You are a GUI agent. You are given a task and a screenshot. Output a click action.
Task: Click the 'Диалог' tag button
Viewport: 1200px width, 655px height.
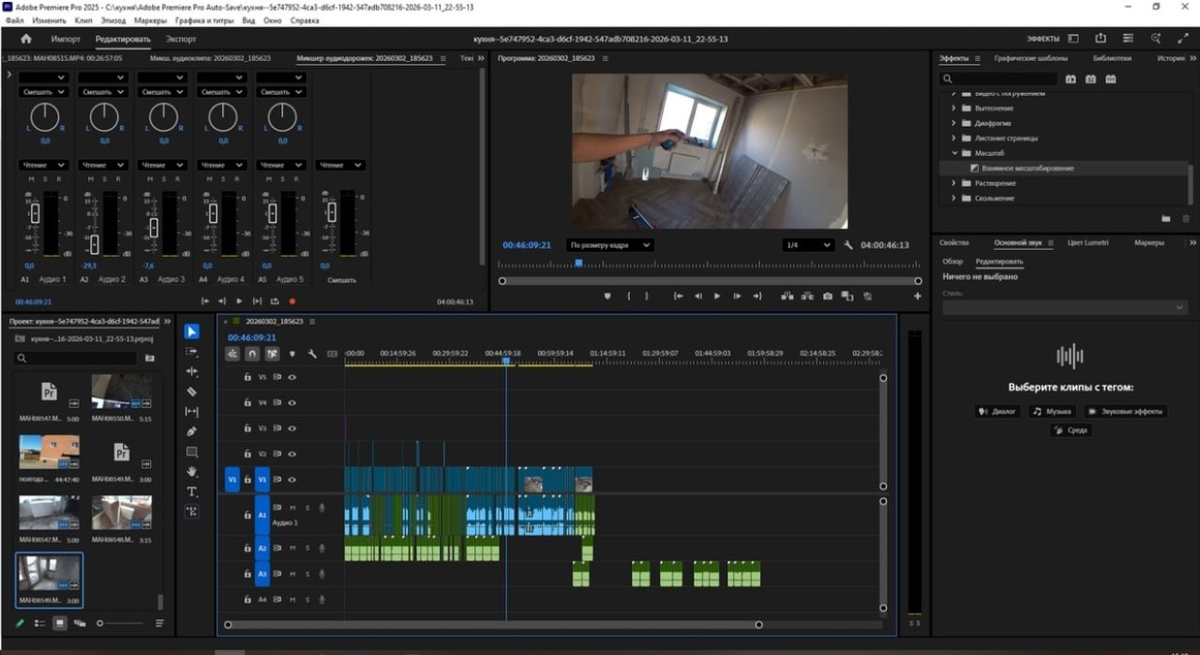997,411
